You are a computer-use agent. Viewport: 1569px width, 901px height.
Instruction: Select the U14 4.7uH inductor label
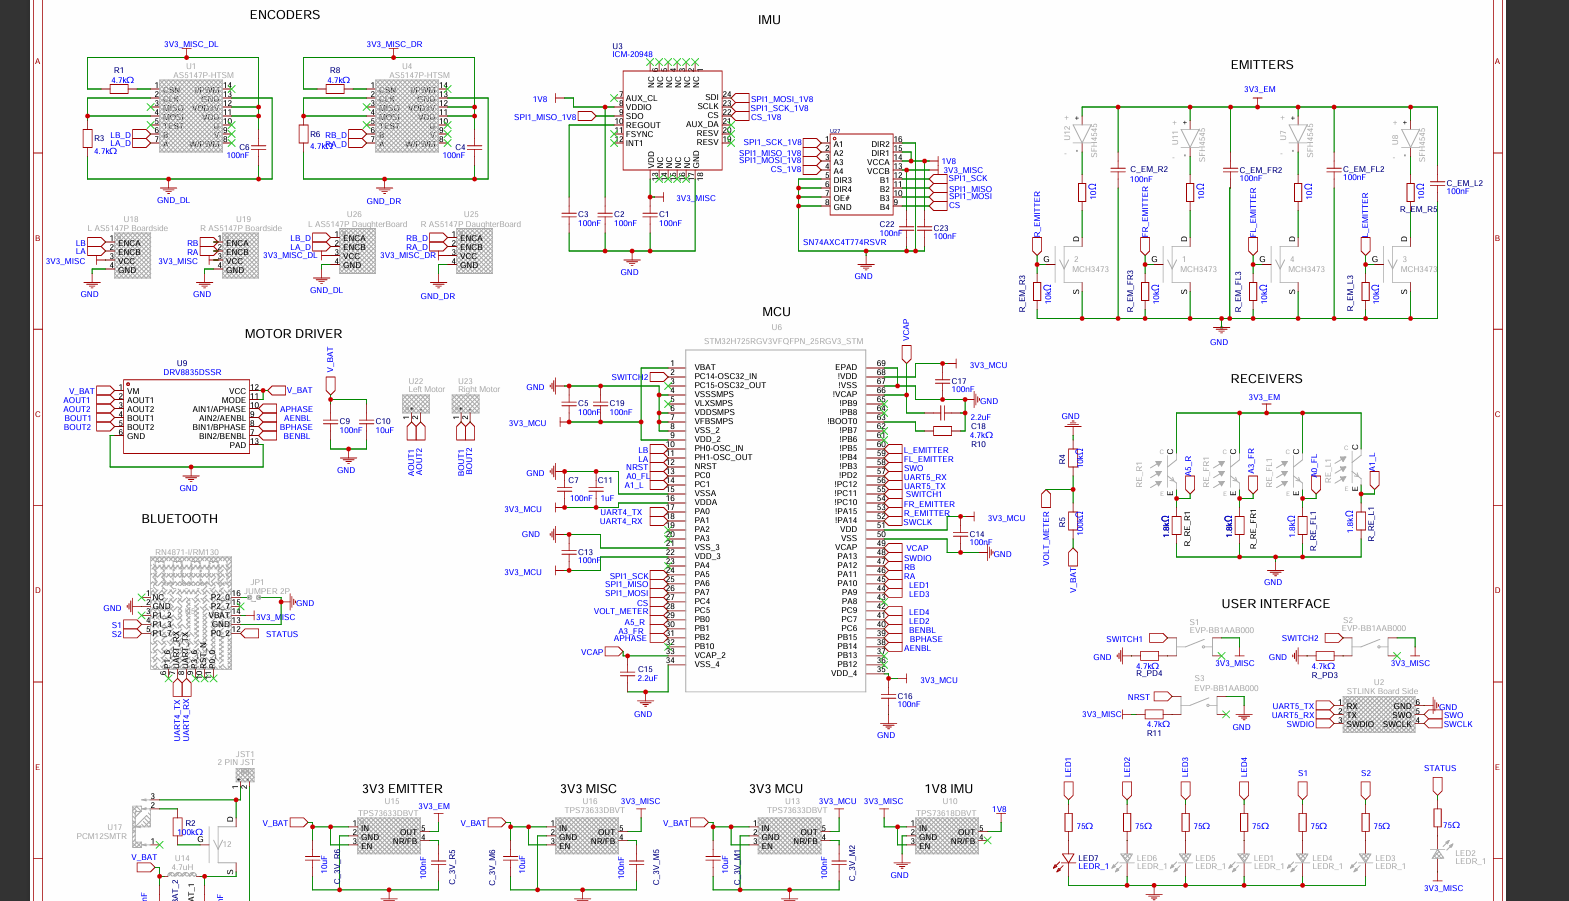(182, 863)
